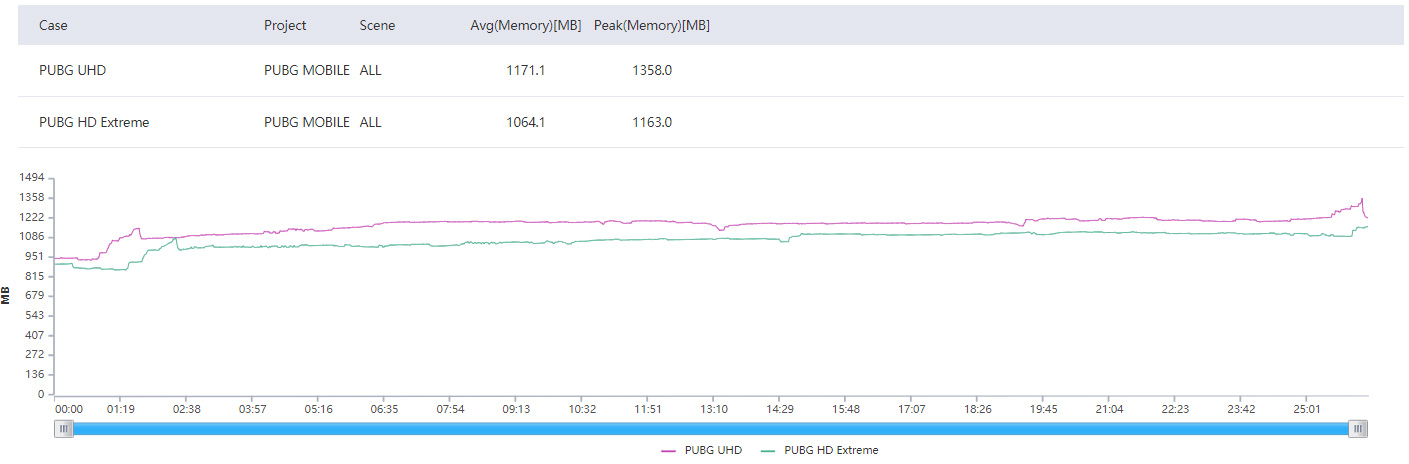The width and height of the screenshot is (1409, 464).
Task: Click the 13:10 time axis label
Action: click(714, 409)
